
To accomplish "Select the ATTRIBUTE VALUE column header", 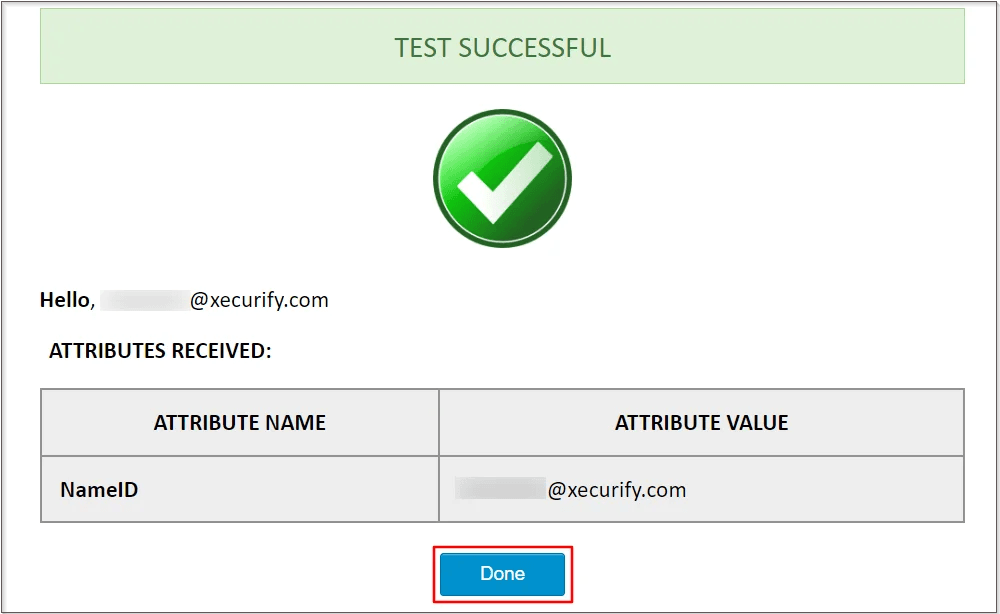I will [x=702, y=422].
